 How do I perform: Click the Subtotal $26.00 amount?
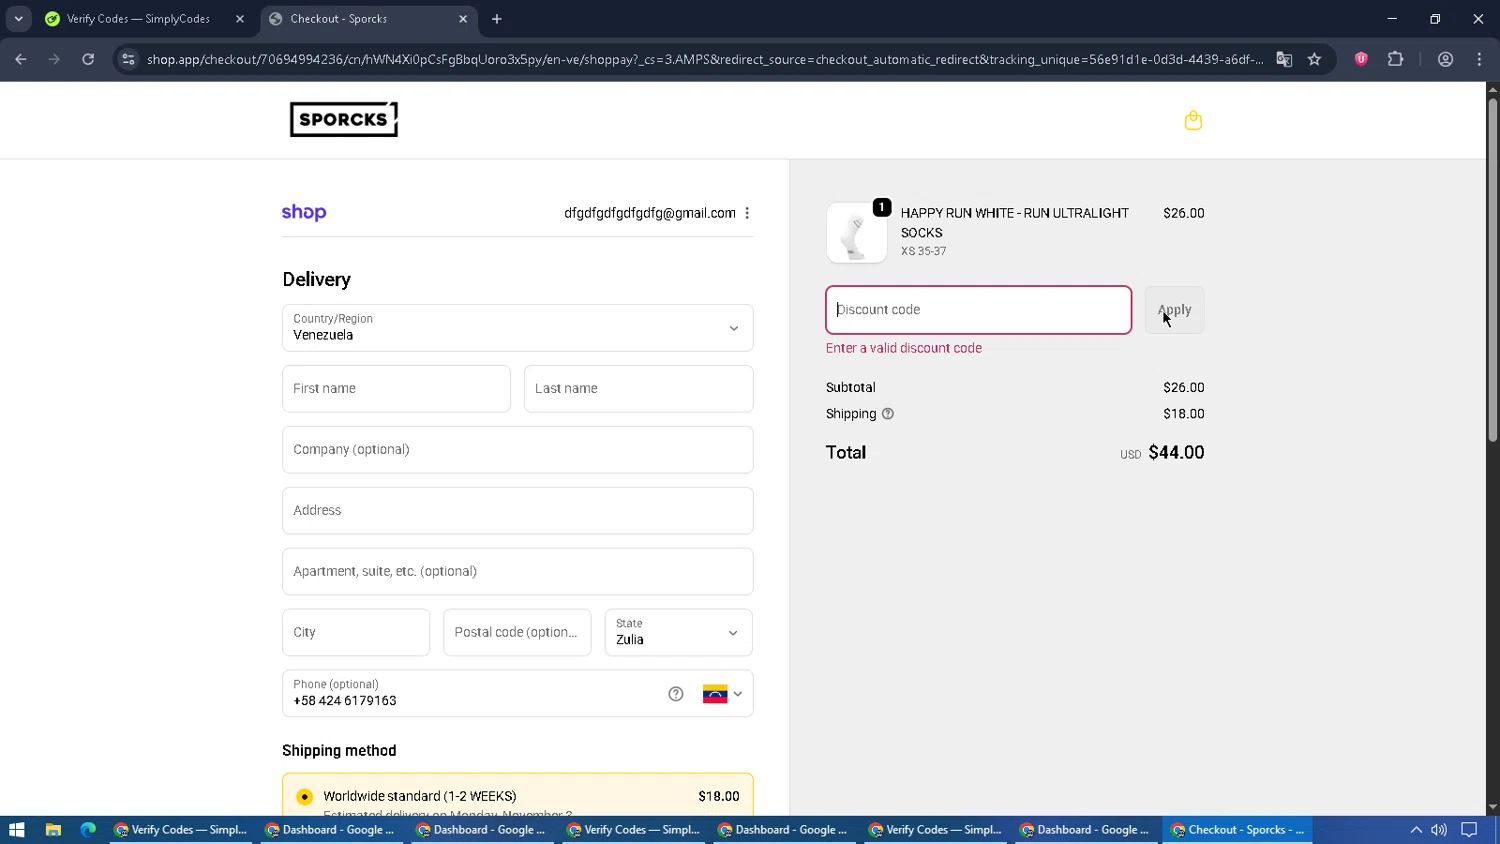pos(1184,388)
